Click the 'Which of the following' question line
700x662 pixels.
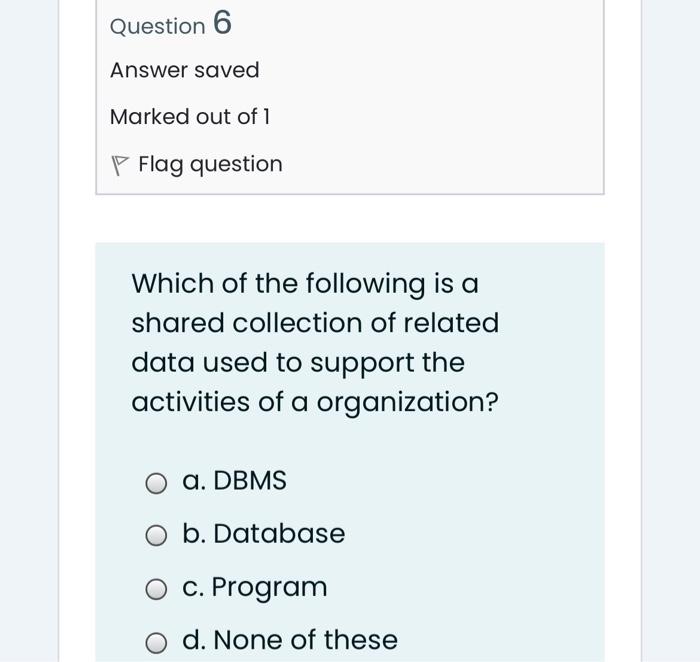coord(305,284)
